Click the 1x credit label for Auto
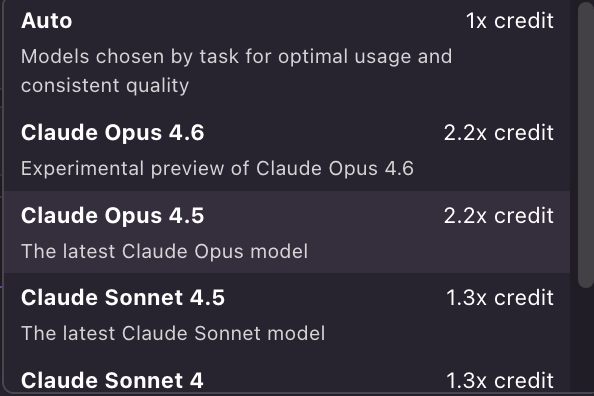 [510, 21]
